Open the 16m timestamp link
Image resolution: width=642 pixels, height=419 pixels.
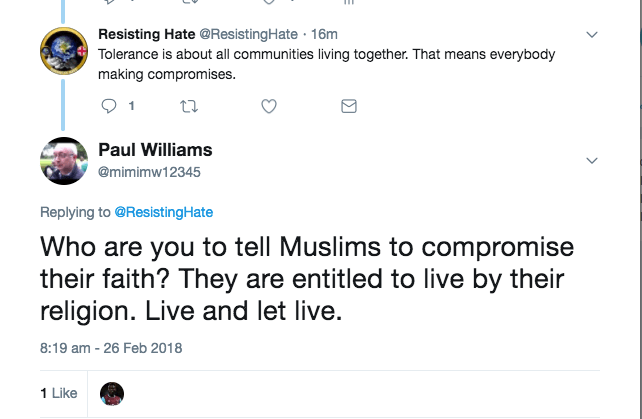tap(325, 34)
